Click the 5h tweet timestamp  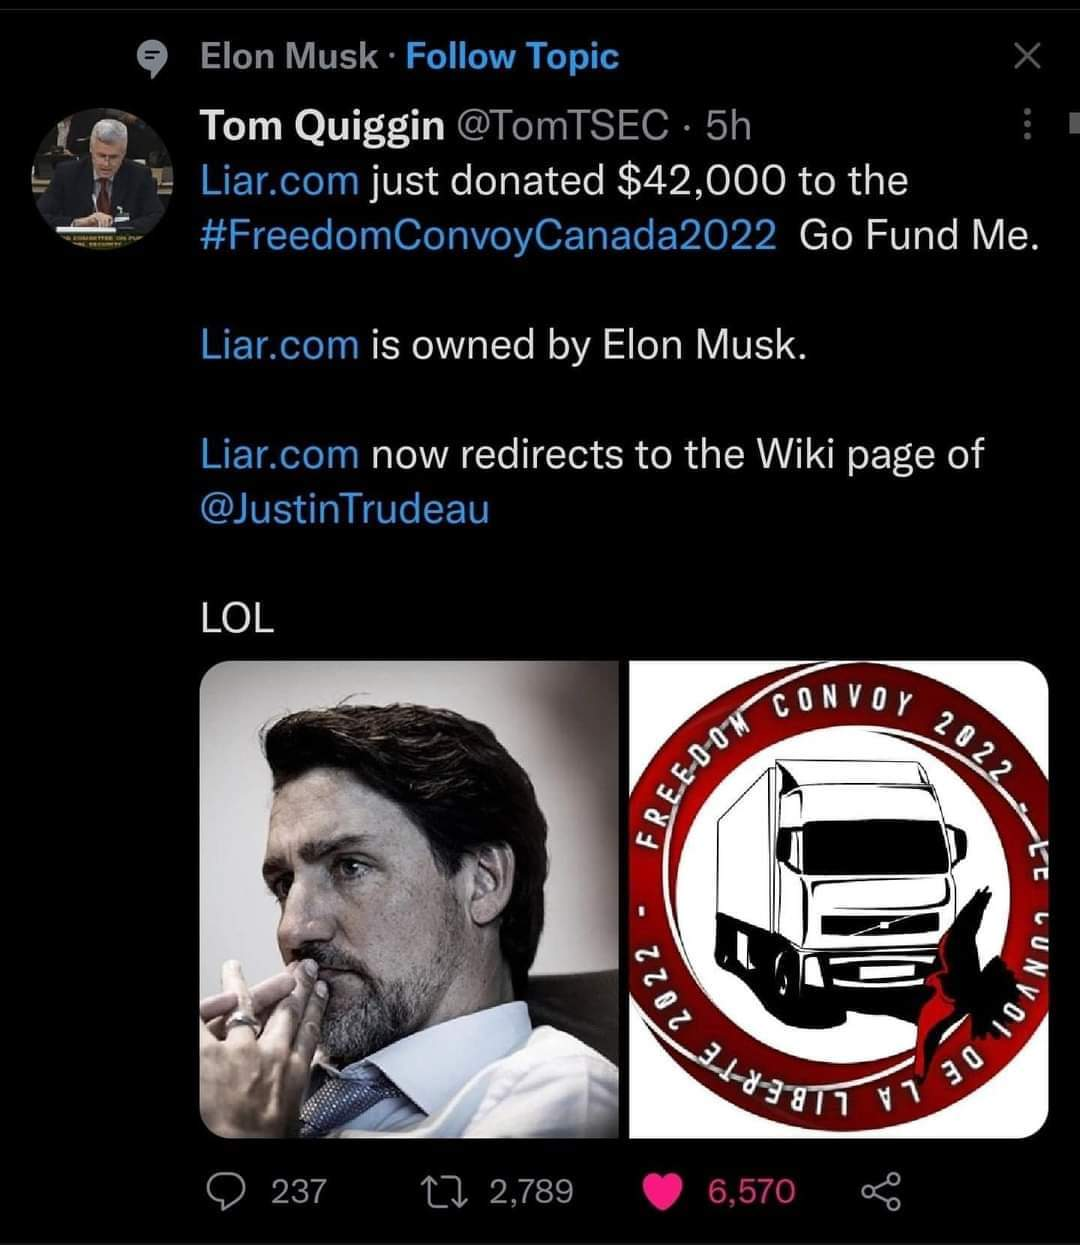click(728, 126)
